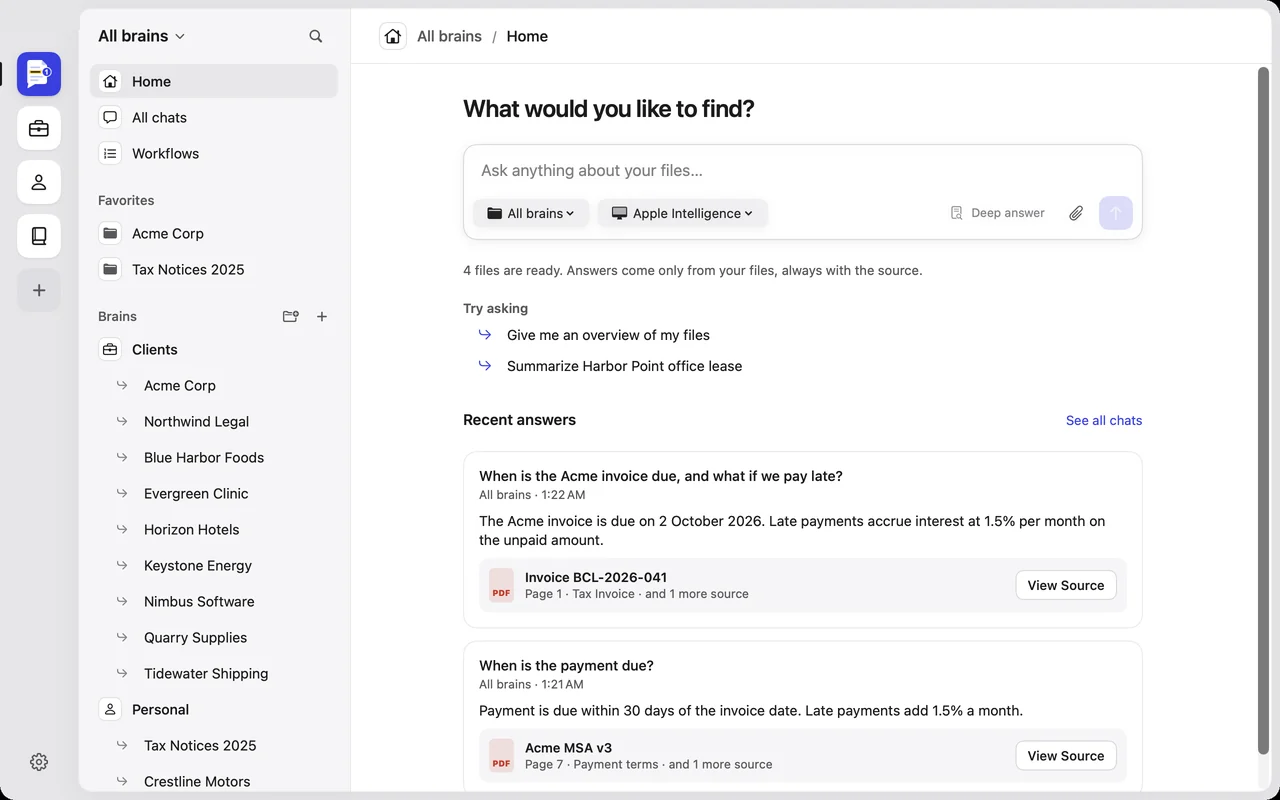1280x800 pixels.
Task: Open the chat app icon in left rail
Action: [x=39, y=74]
